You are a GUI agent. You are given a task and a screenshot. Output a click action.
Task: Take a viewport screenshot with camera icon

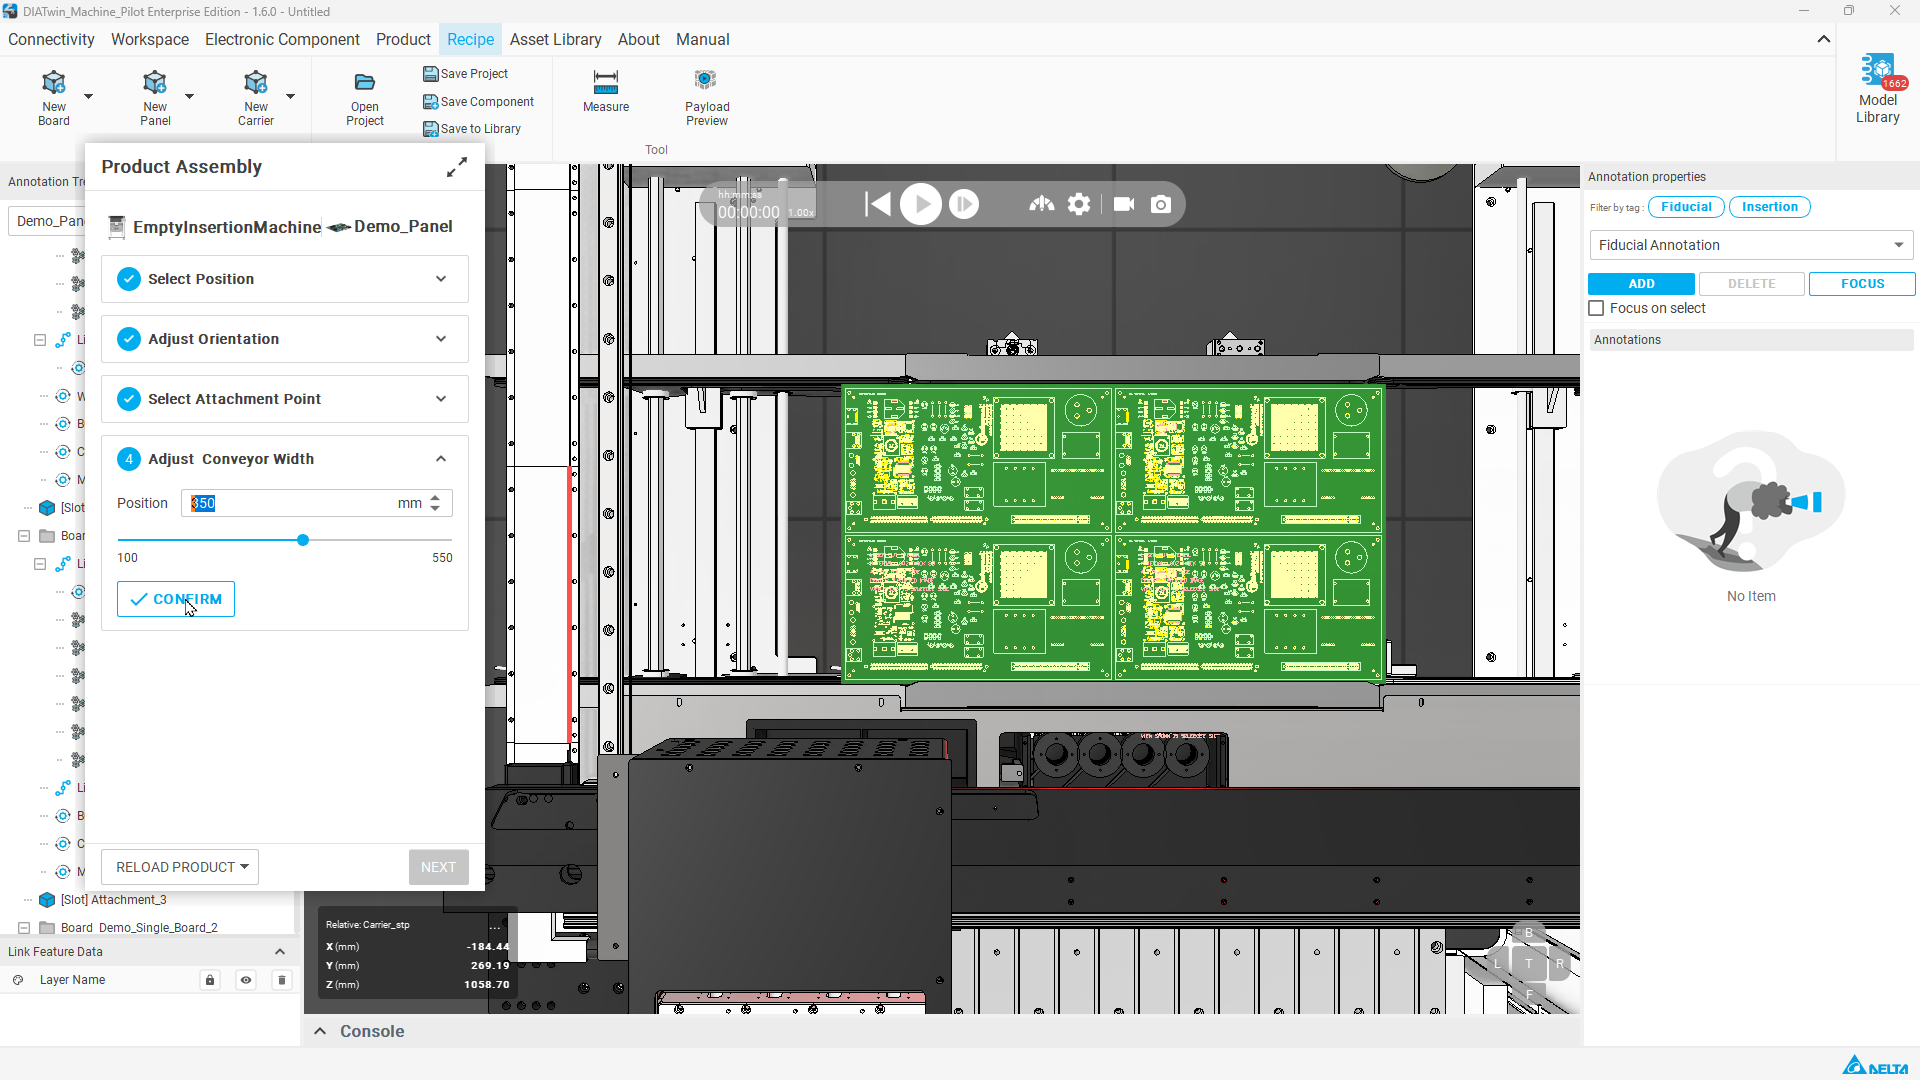pyautogui.click(x=1161, y=204)
